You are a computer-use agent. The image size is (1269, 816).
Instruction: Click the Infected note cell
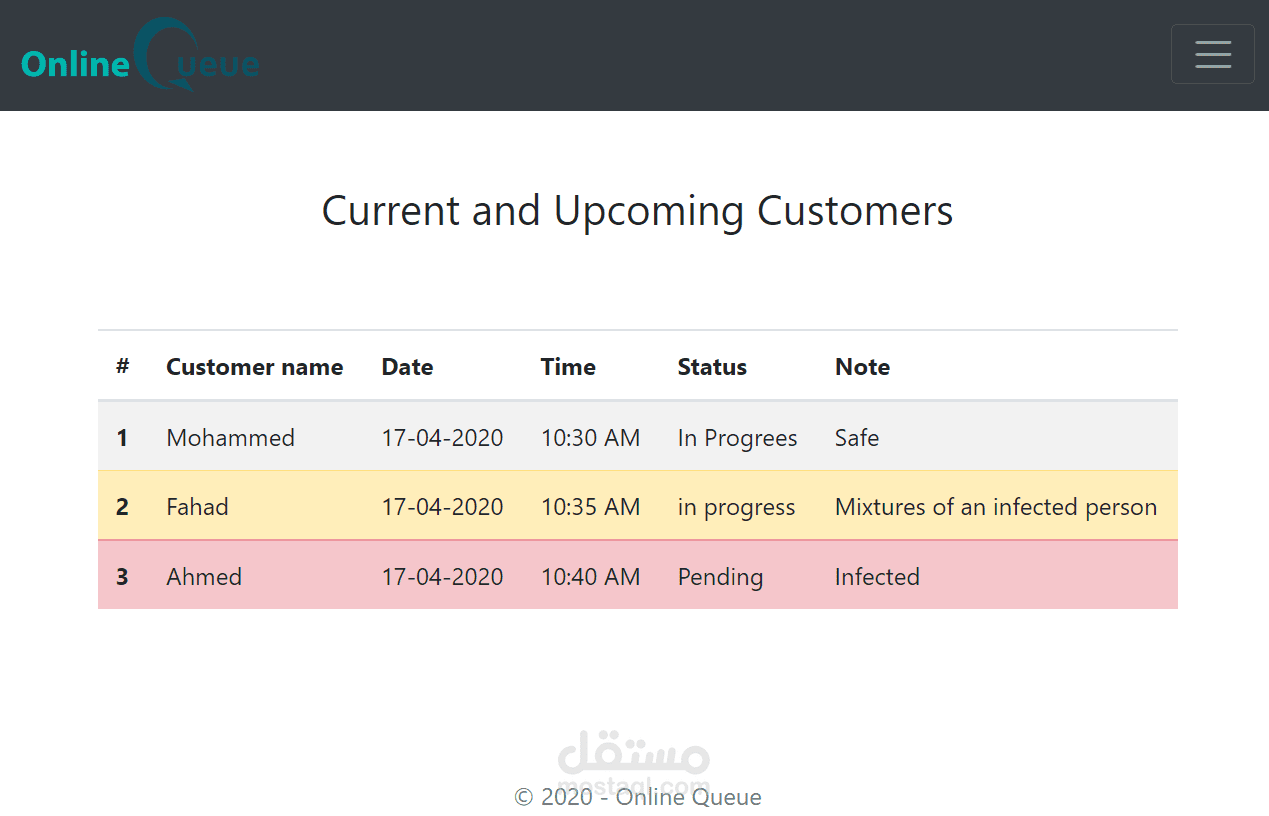[x=877, y=577]
